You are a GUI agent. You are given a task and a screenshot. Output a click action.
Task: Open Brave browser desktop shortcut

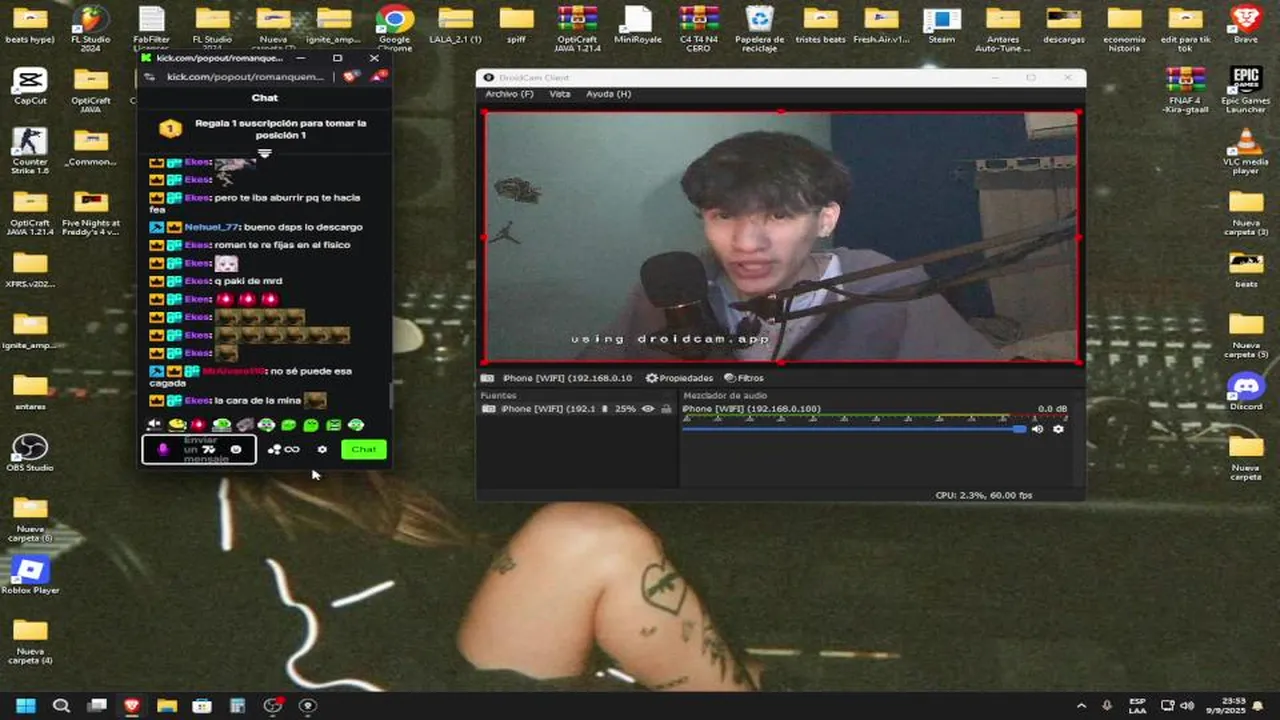pos(1246,26)
